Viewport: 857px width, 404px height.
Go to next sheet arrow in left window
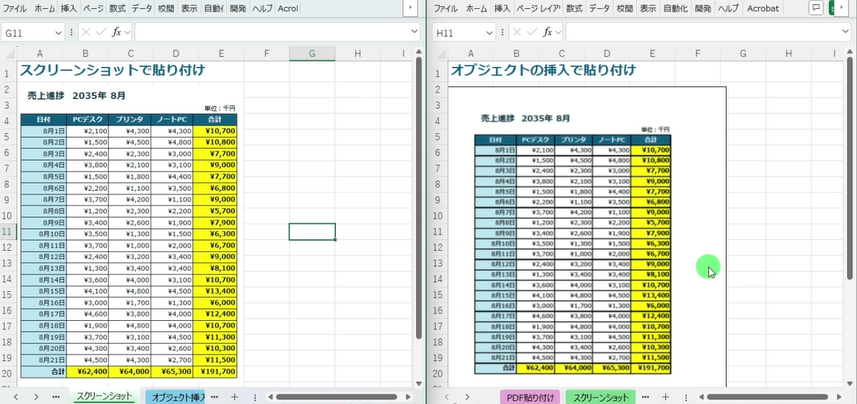[36, 397]
